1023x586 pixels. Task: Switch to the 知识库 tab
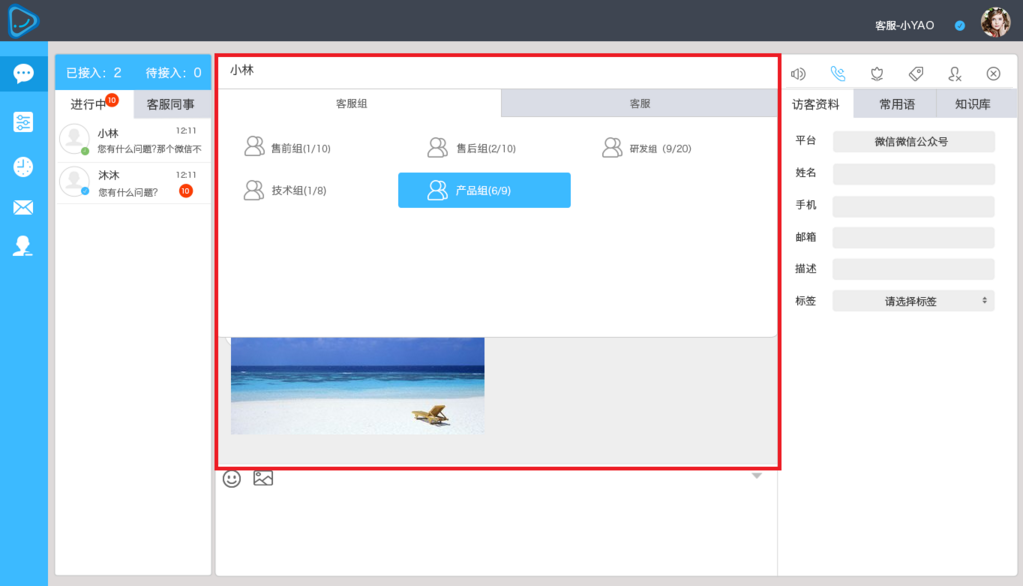pos(972,104)
